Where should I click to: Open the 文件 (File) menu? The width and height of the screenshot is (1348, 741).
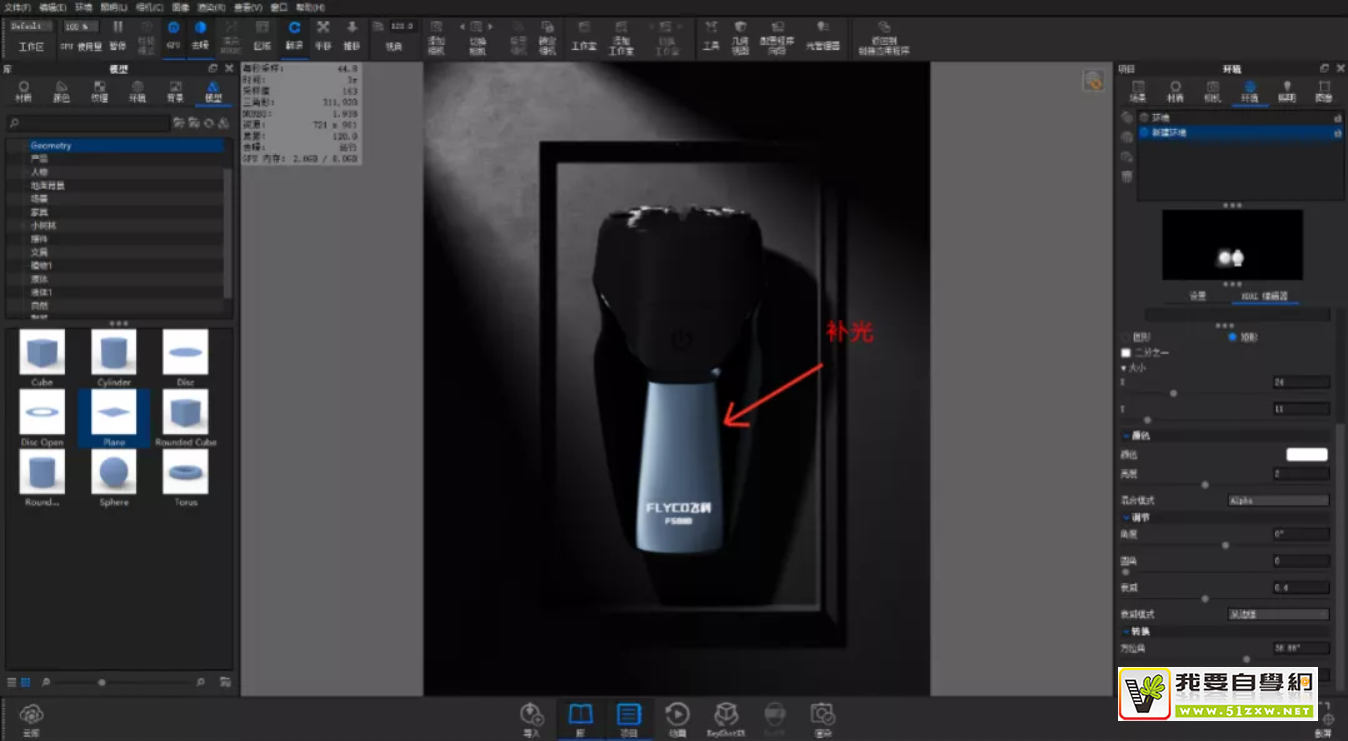coord(18,7)
